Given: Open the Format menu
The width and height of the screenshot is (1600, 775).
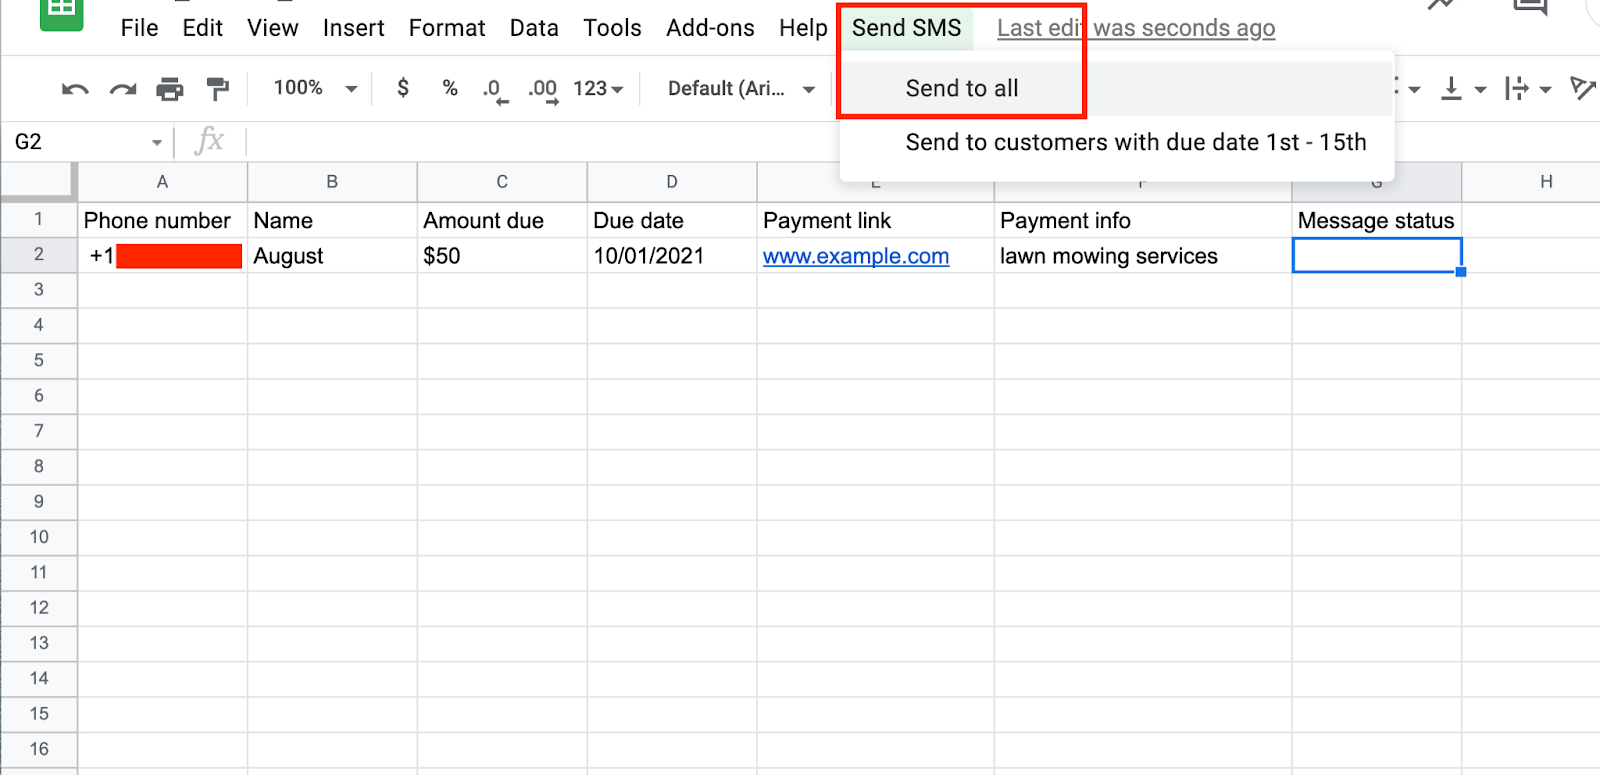Looking at the screenshot, I should (x=446, y=28).
